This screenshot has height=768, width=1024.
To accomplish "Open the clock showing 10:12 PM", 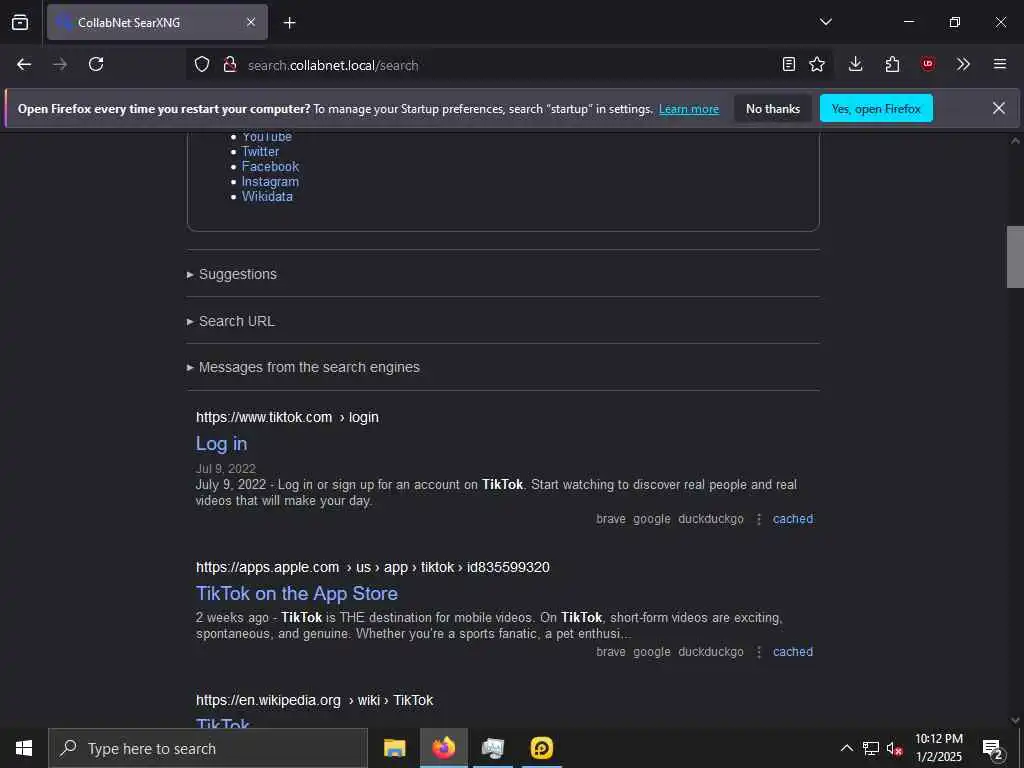I will [938, 748].
